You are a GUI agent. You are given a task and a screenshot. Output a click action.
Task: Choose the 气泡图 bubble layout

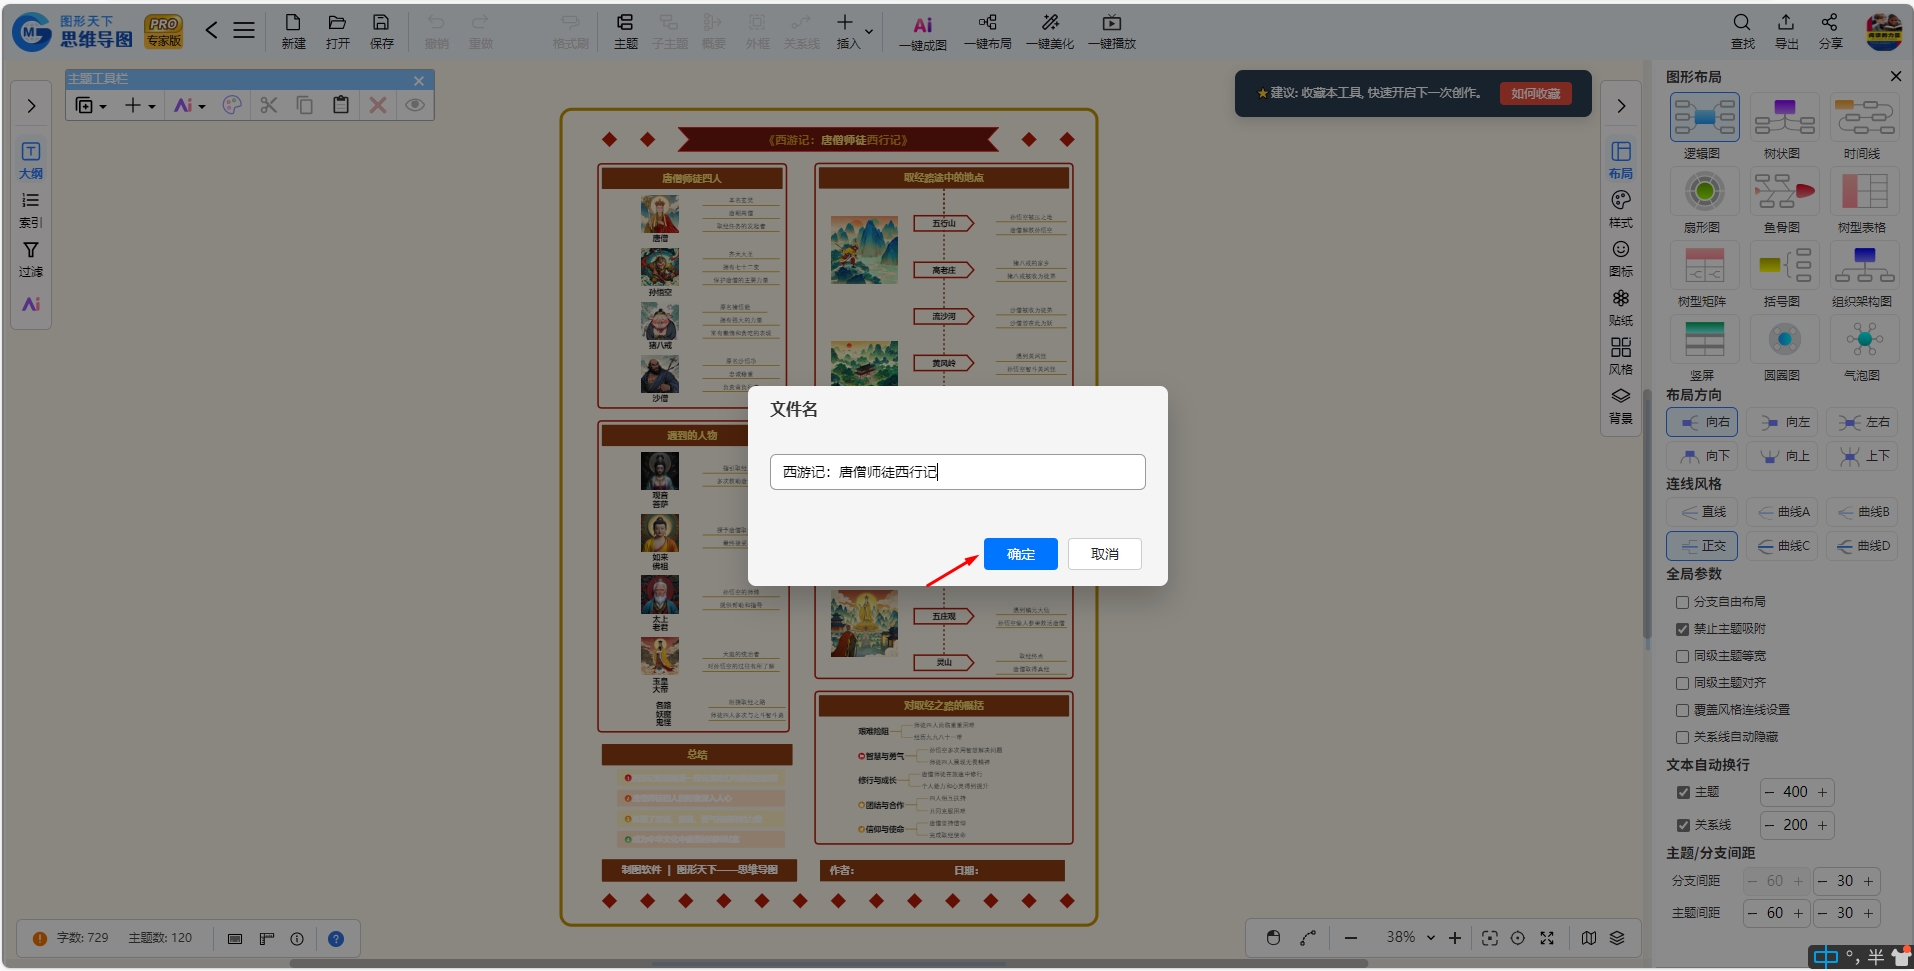1864,339
